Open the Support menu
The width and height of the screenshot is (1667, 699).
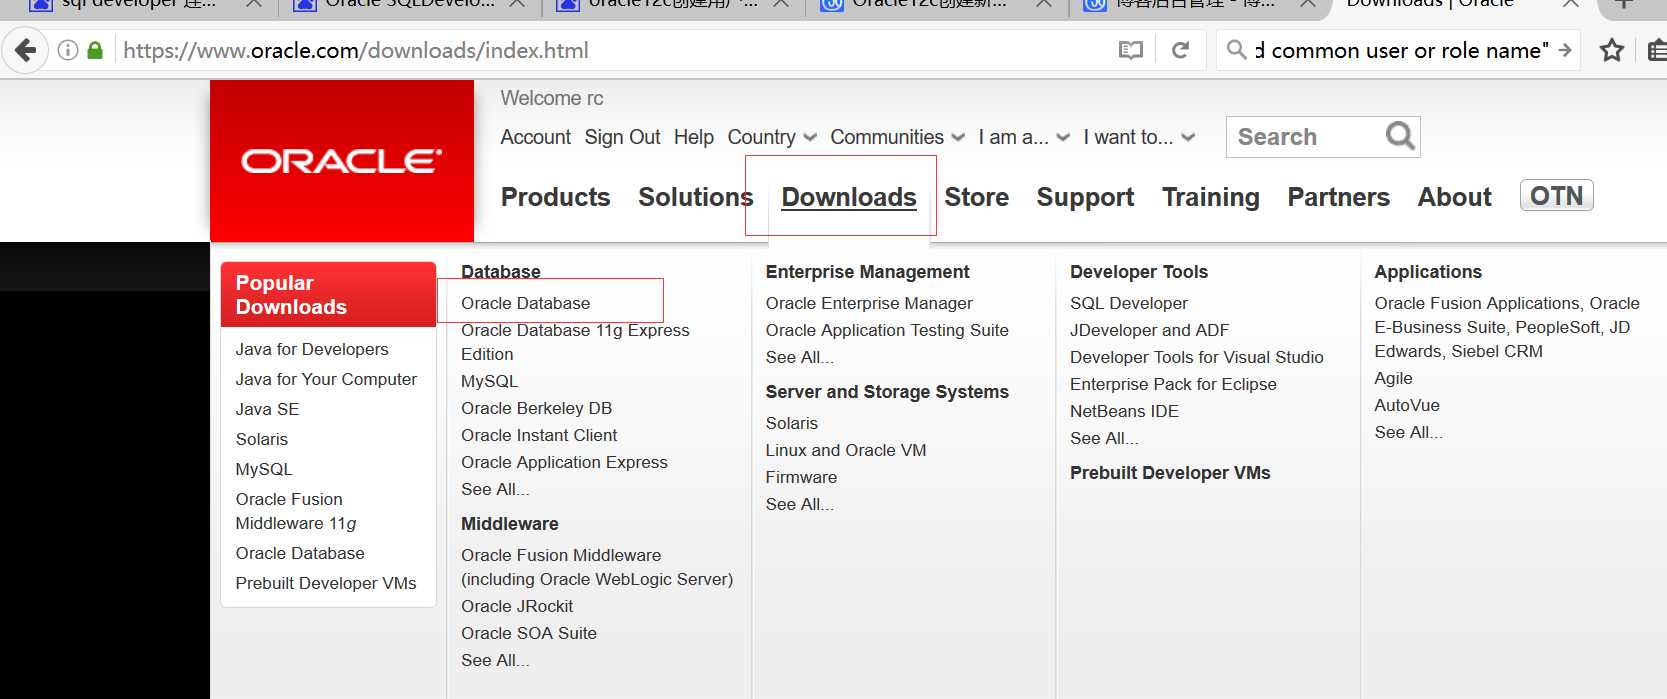(x=1085, y=197)
